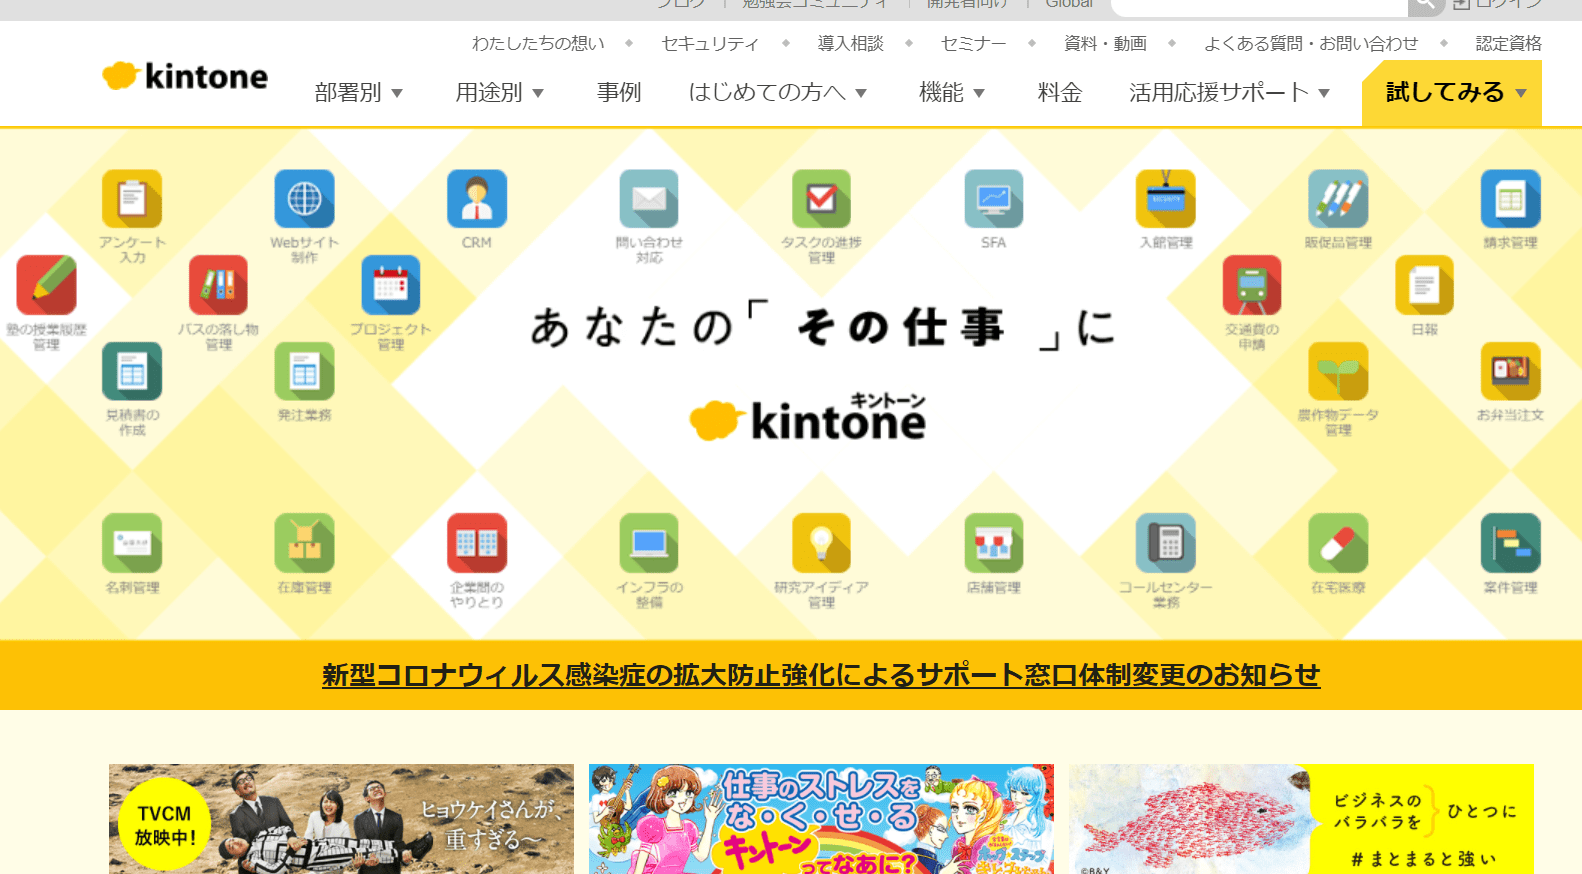
Task: Open the Webサイト制作 icon
Action: point(304,199)
